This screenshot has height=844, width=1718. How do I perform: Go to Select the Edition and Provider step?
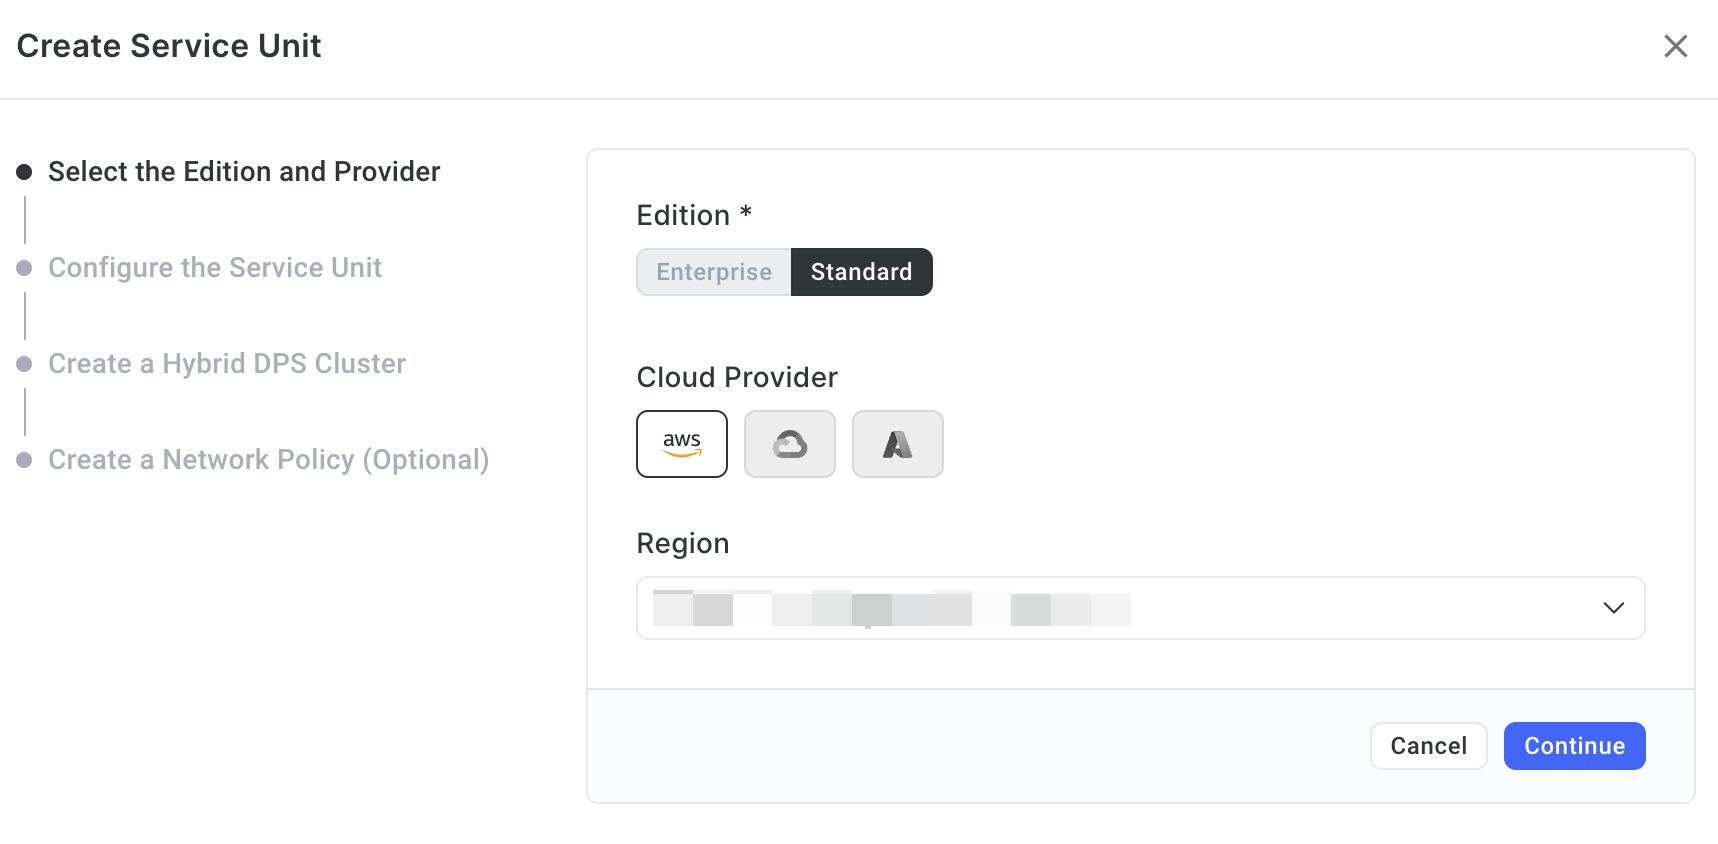pos(244,172)
